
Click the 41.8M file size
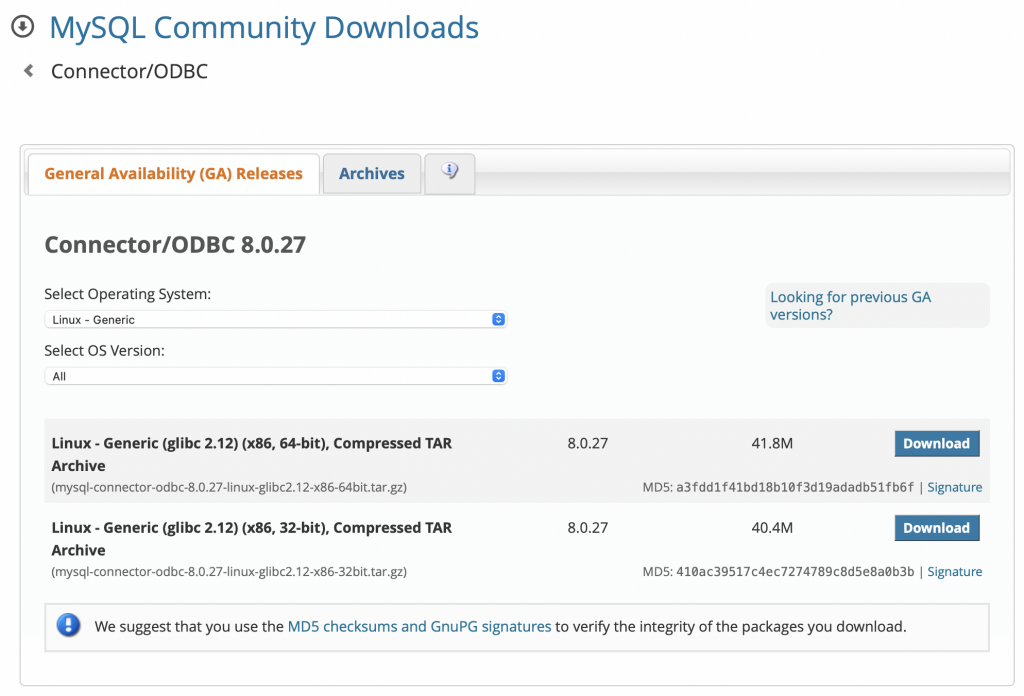[x=772, y=443]
